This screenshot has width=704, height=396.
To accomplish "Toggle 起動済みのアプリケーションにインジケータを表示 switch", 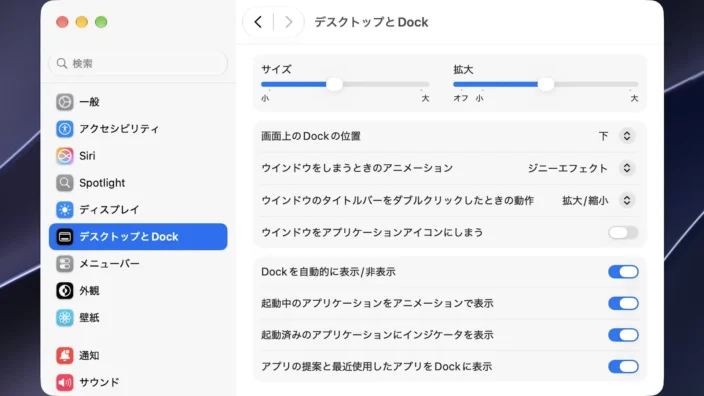I will coord(623,335).
